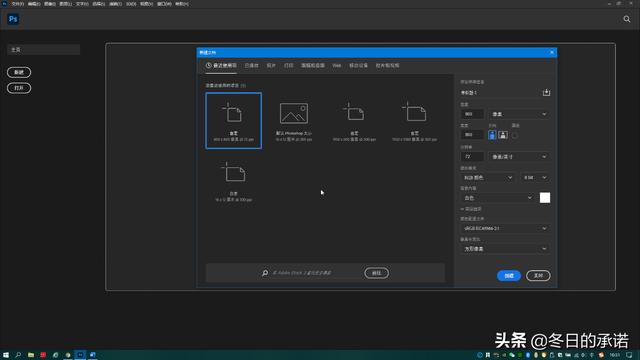
Task: Click the height input field
Action: click(472, 135)
